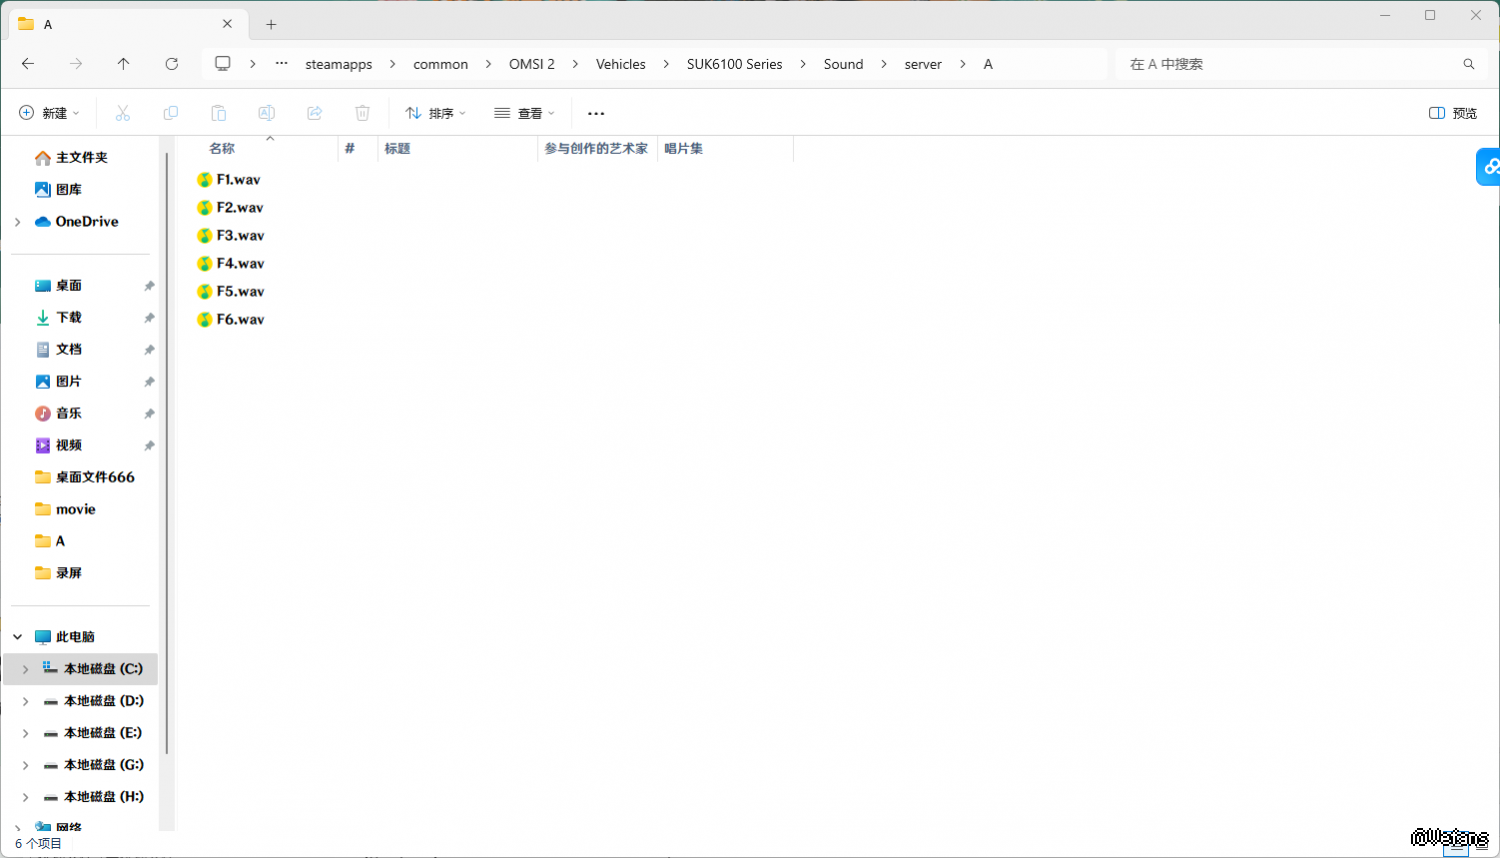The height and width of the screenshot is (858, 1500).
Task: Click the Sound breadcrumb in the address bar
Action: coord(843,64)
